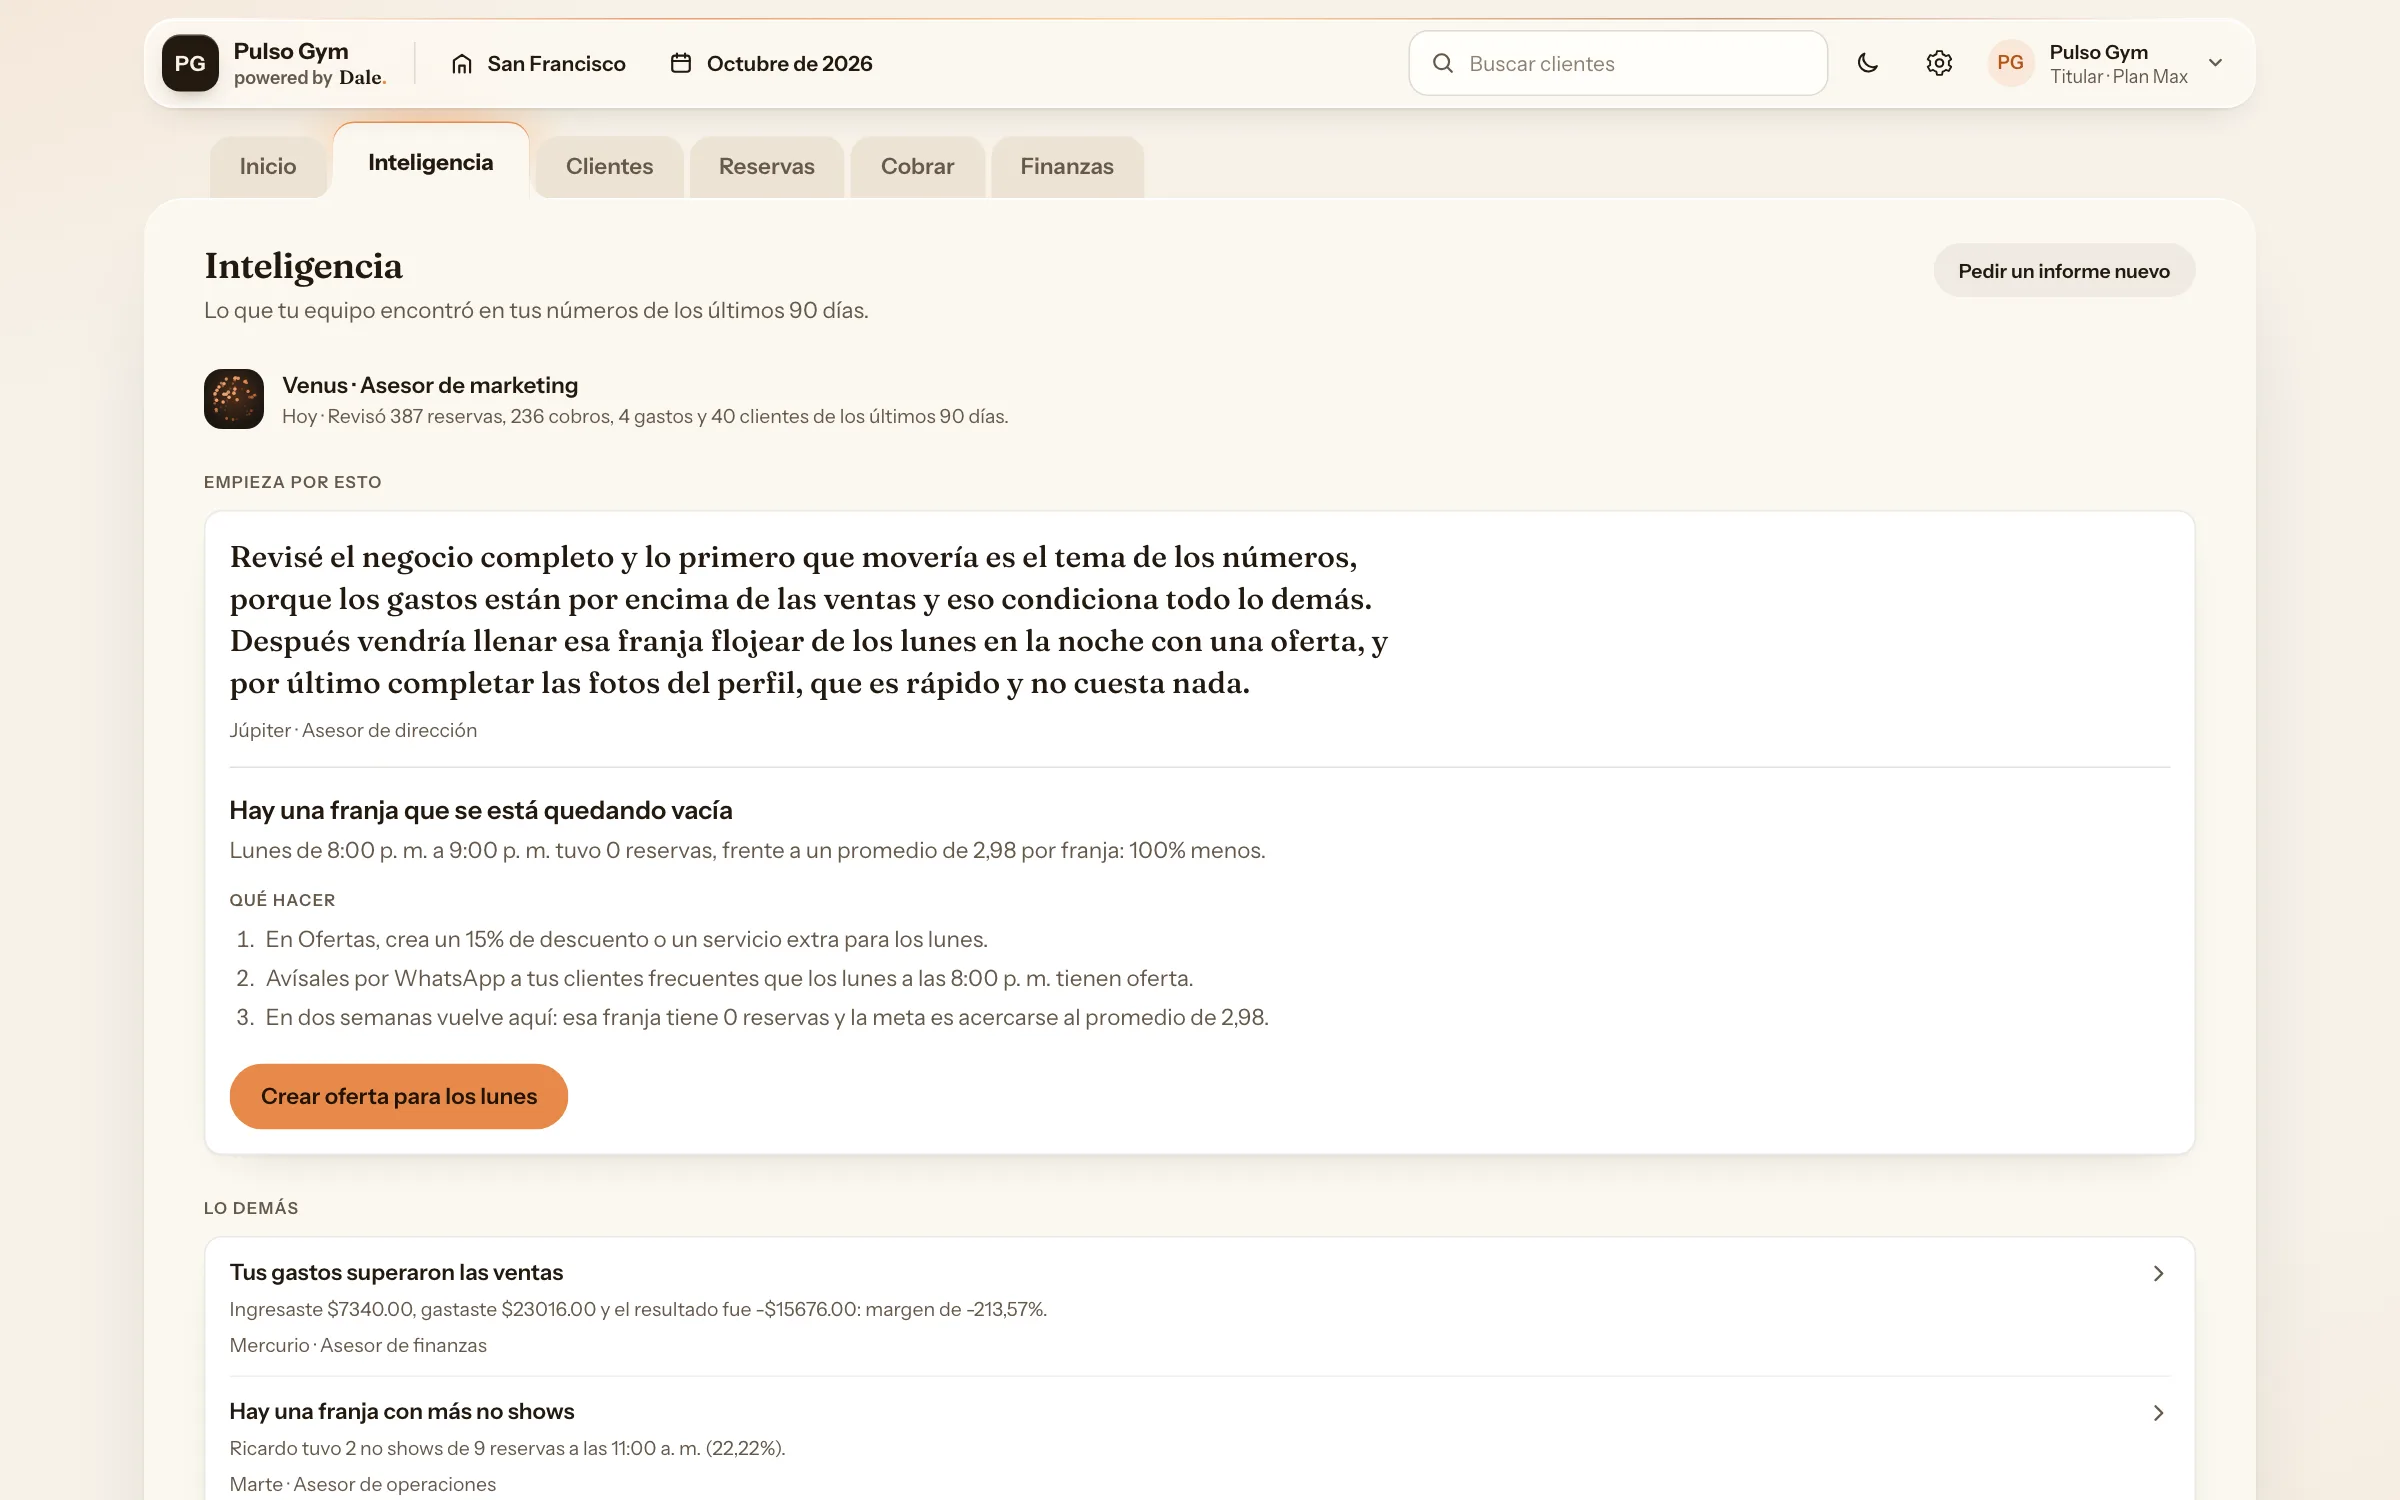Select the Cobrar tab
This screenshot has height=1500, width=2400.
pos(917,166)
